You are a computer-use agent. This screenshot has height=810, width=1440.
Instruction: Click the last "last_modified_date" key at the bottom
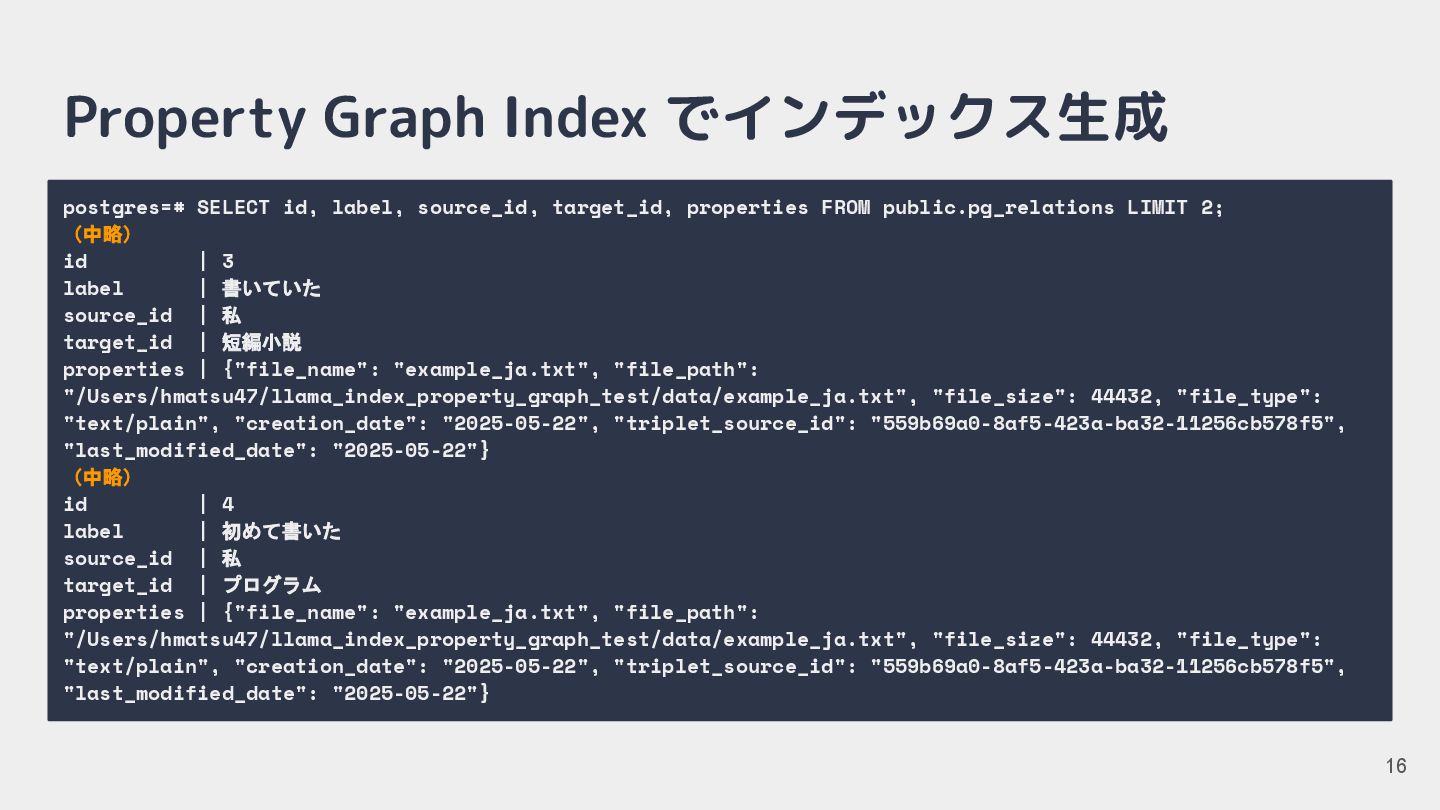[x=185, y=693]
